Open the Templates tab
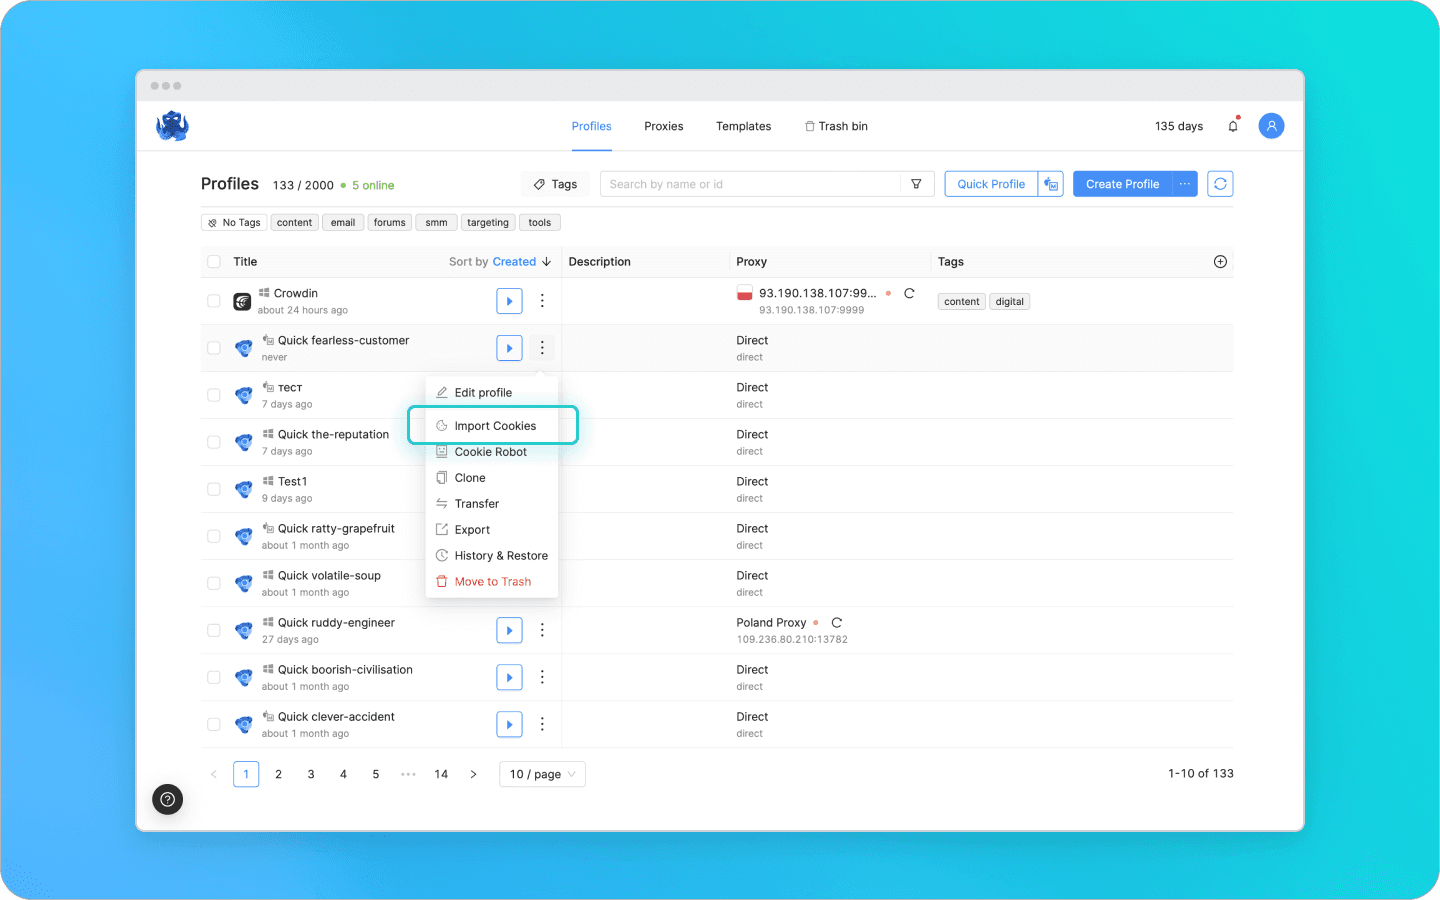 click(x=743, y=126)
